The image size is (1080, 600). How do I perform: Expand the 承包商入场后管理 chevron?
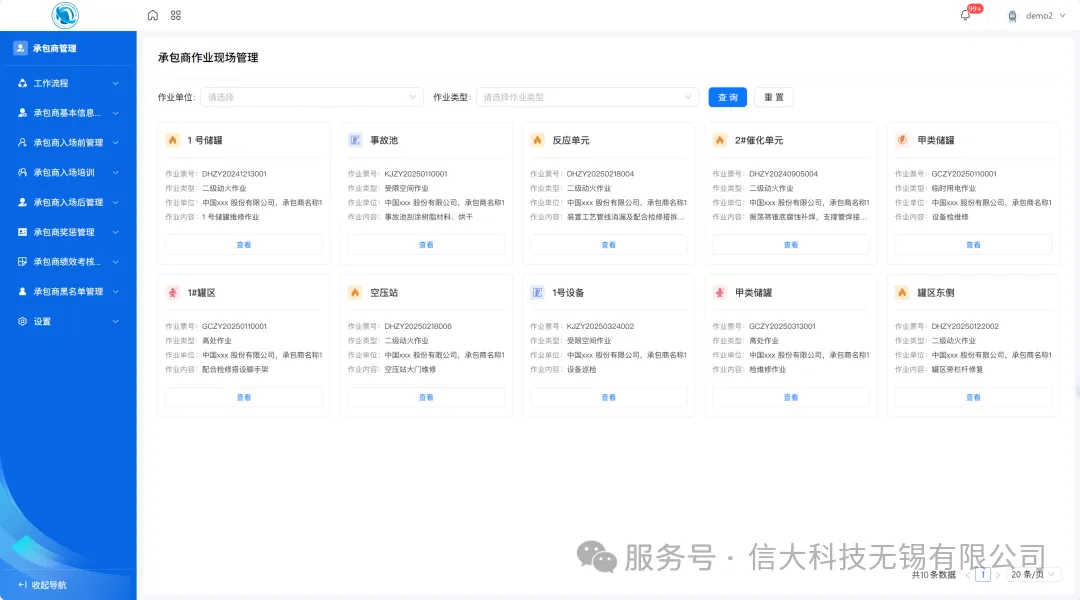[x=115, y=203]
